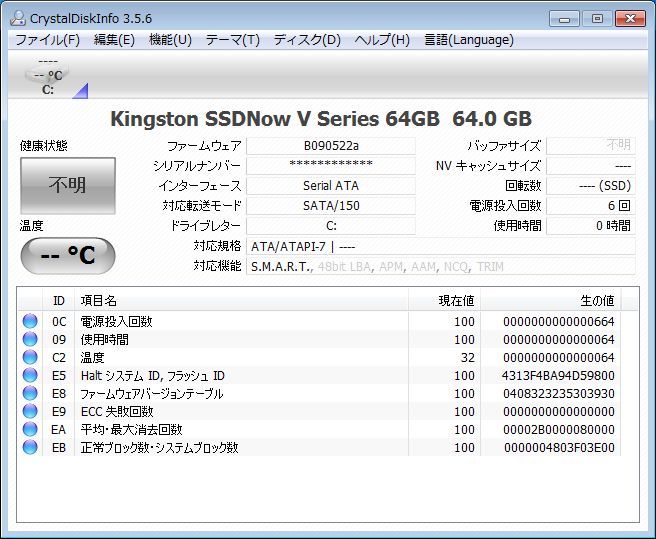Select the 平均・最大消去回数 attribute name

131,429
